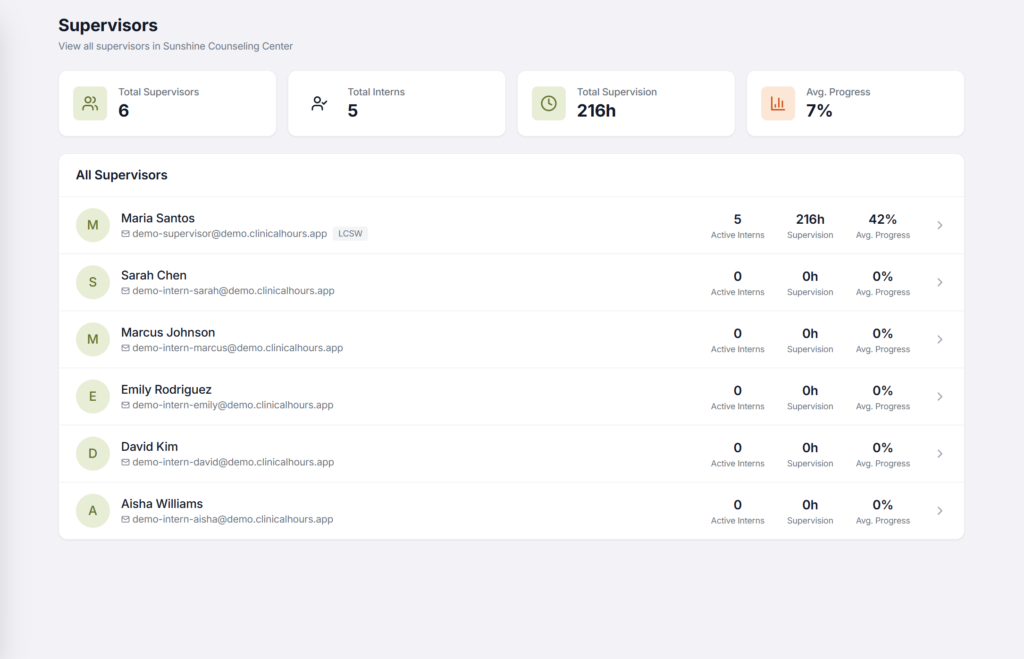Image resolution: width=1024 pixels, height=659 pixels.
Task: Click the LCSW badge next to Maria Santos
Action: 351,233
